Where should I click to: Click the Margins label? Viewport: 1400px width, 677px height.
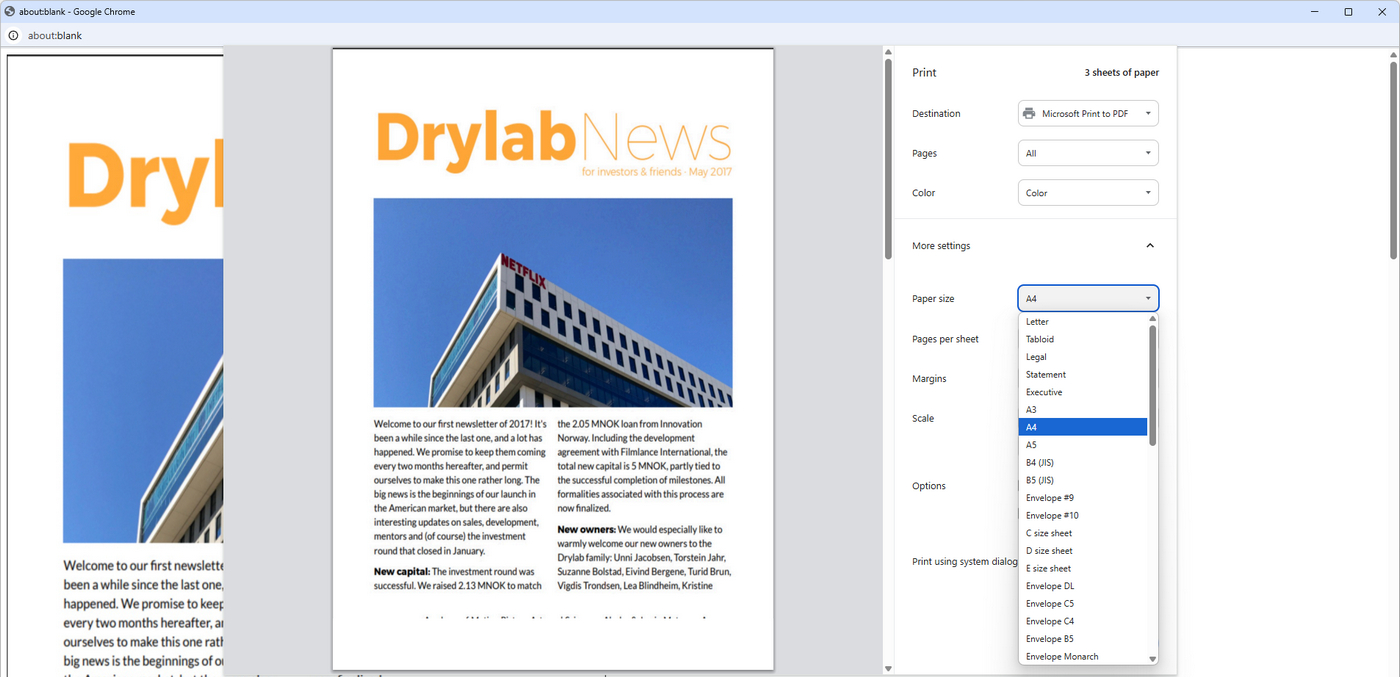point(929,379)
